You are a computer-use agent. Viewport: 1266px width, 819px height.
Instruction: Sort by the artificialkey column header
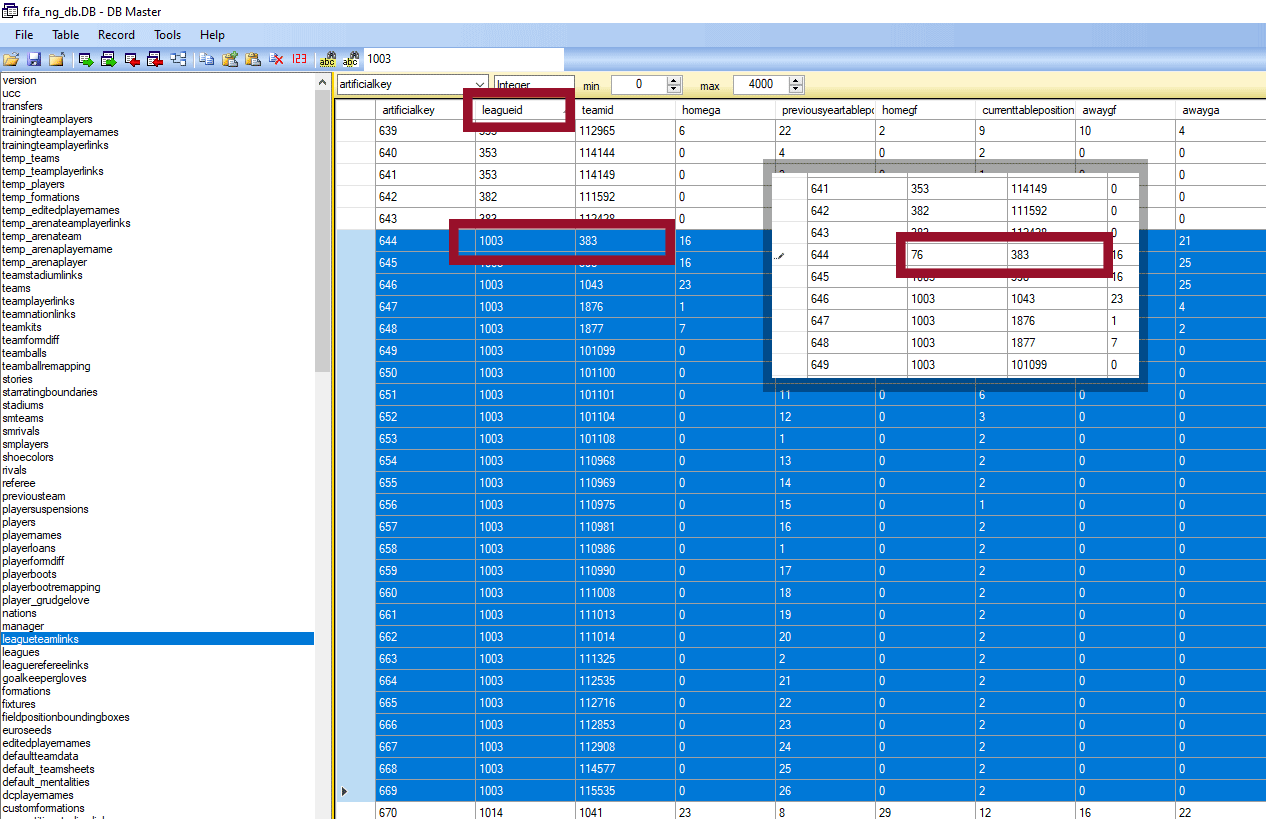point(425,109)
